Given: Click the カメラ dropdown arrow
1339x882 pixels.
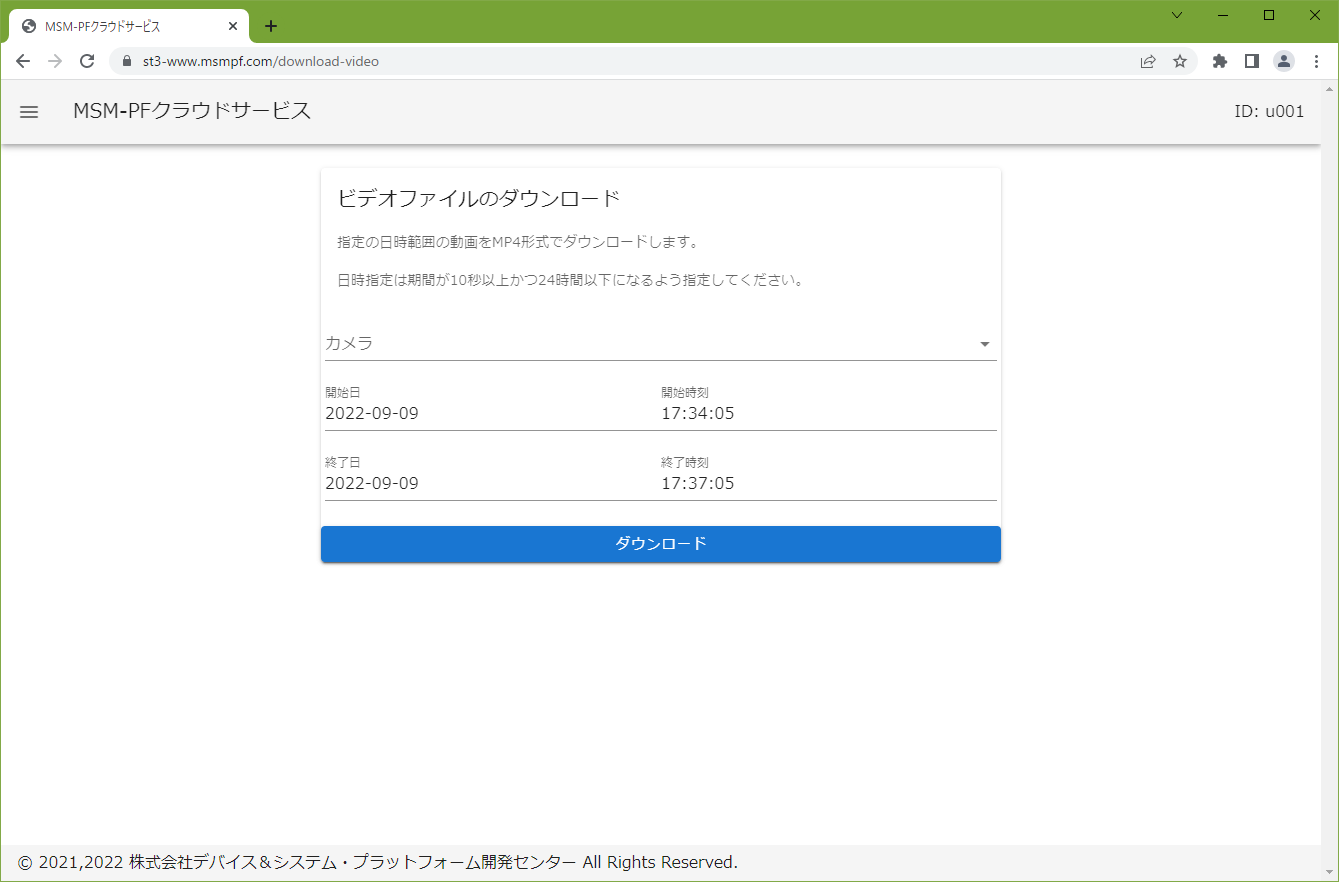Looking at the screenshot, I should [984, 344].
